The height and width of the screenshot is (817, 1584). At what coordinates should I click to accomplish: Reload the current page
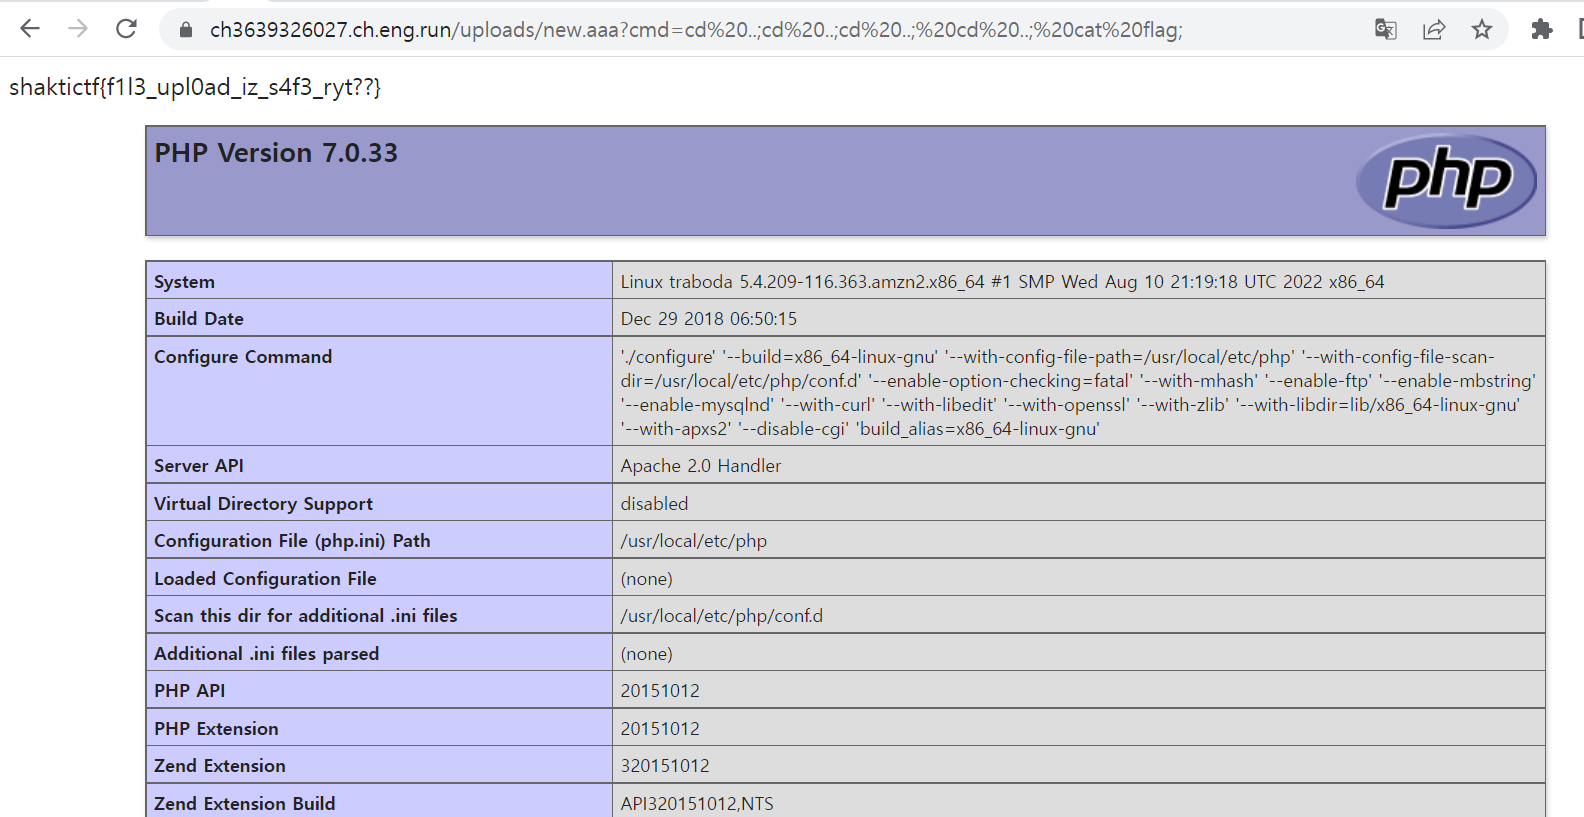coord(126,29)
